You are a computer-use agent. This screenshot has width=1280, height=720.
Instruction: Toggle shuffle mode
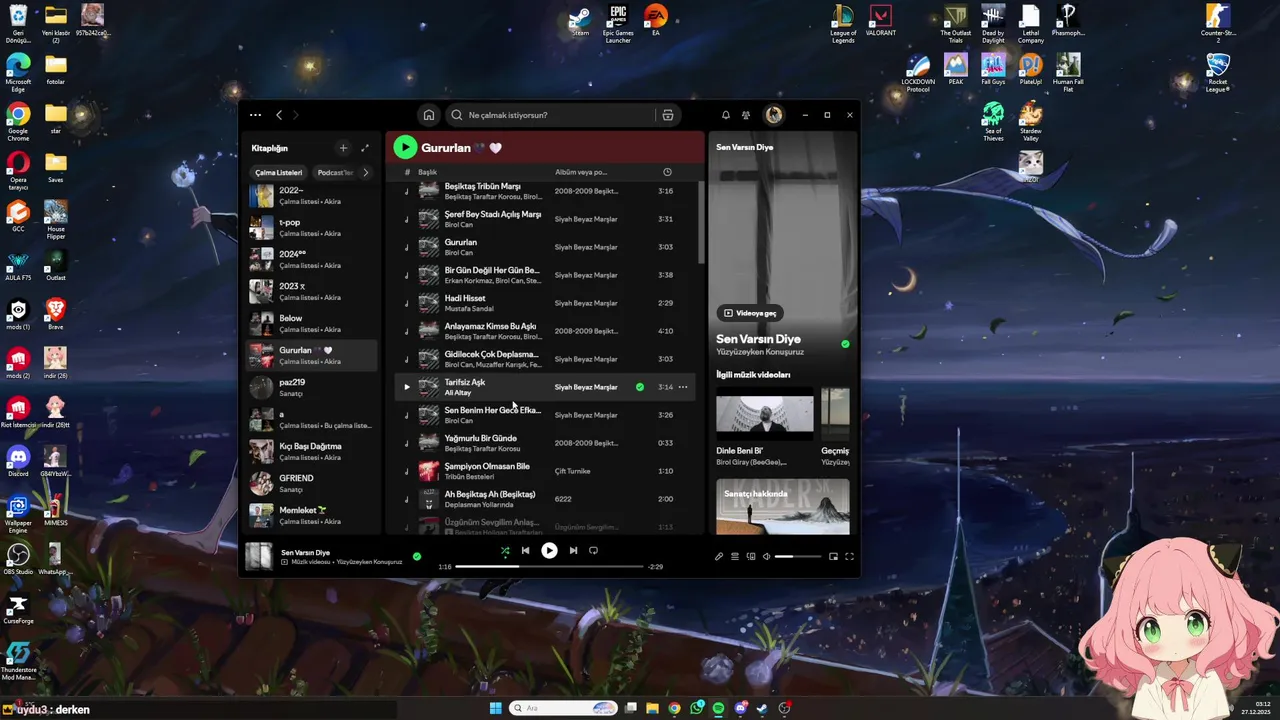point(505,550)
